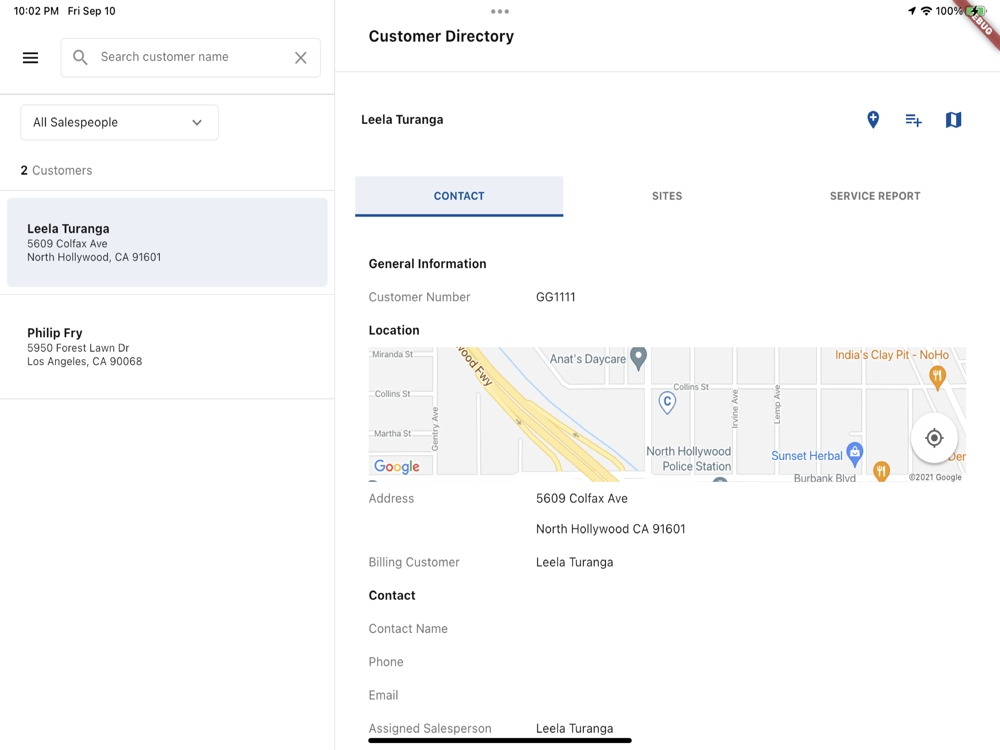Click the search magnifier icon
Viewport: 1000px width, 750px height.
(80, 58)
